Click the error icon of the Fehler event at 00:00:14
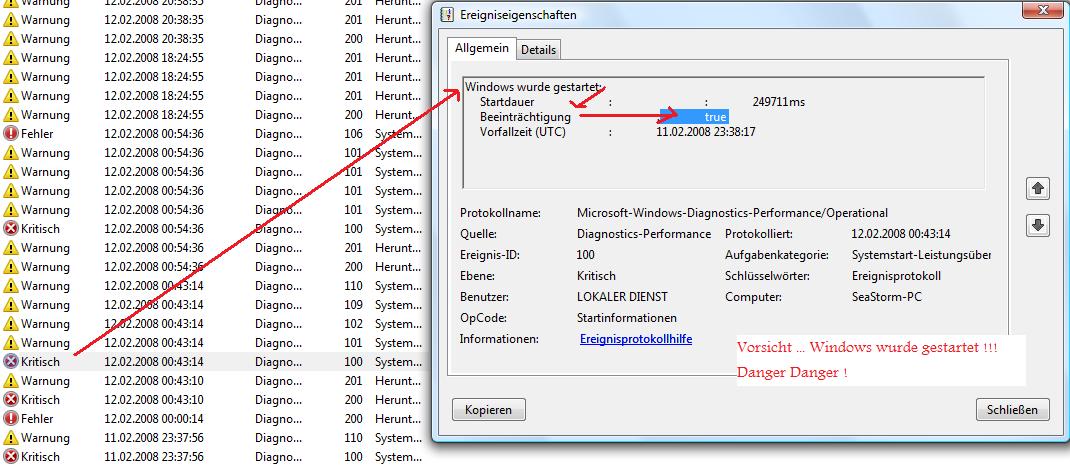Viewport: 1070px width, 475px height. click(x=10, y=418)
